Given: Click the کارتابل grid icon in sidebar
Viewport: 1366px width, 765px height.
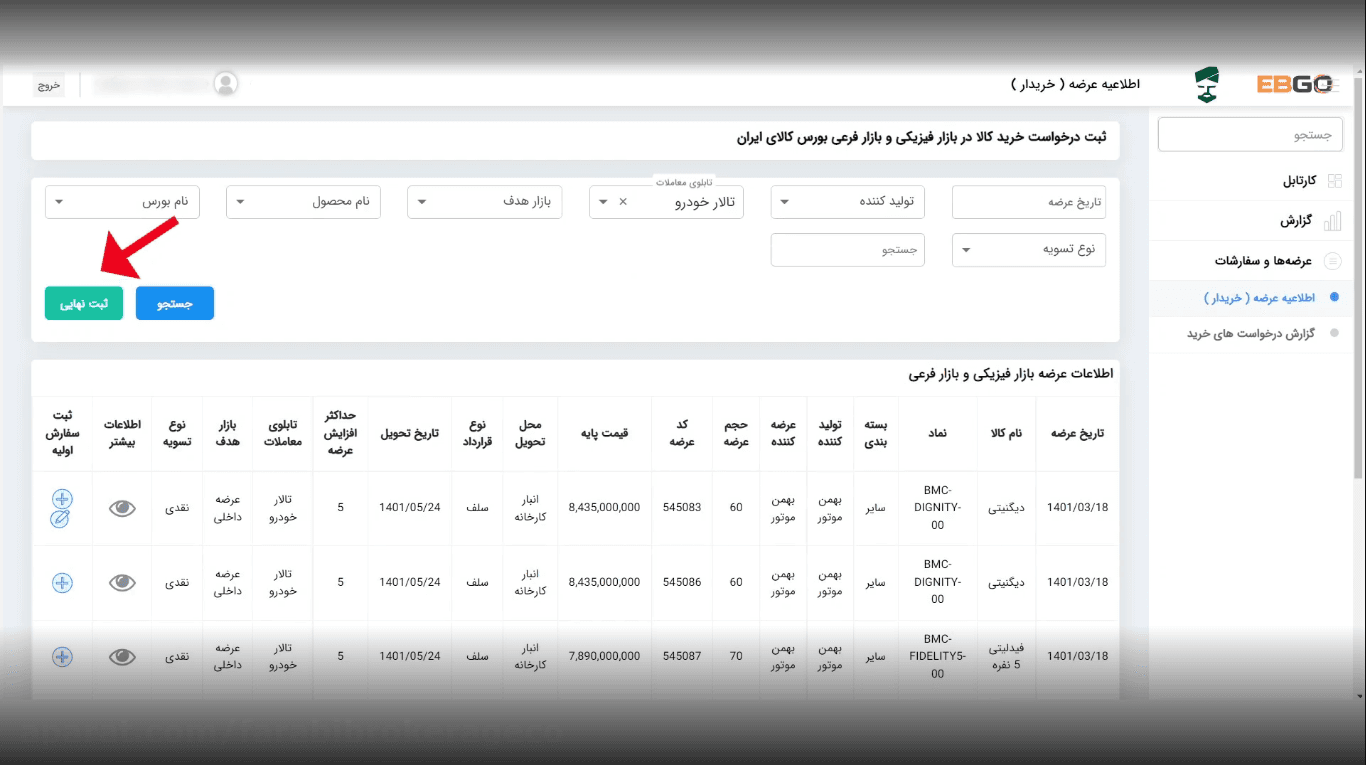Looking at the screenshot, I should [1334, 181].
